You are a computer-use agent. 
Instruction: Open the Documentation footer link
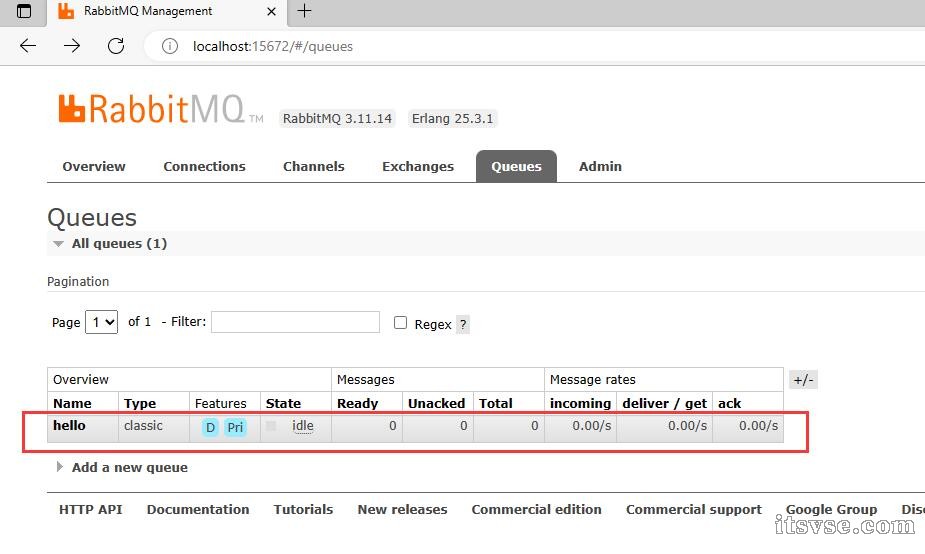(x=198, y=509)
